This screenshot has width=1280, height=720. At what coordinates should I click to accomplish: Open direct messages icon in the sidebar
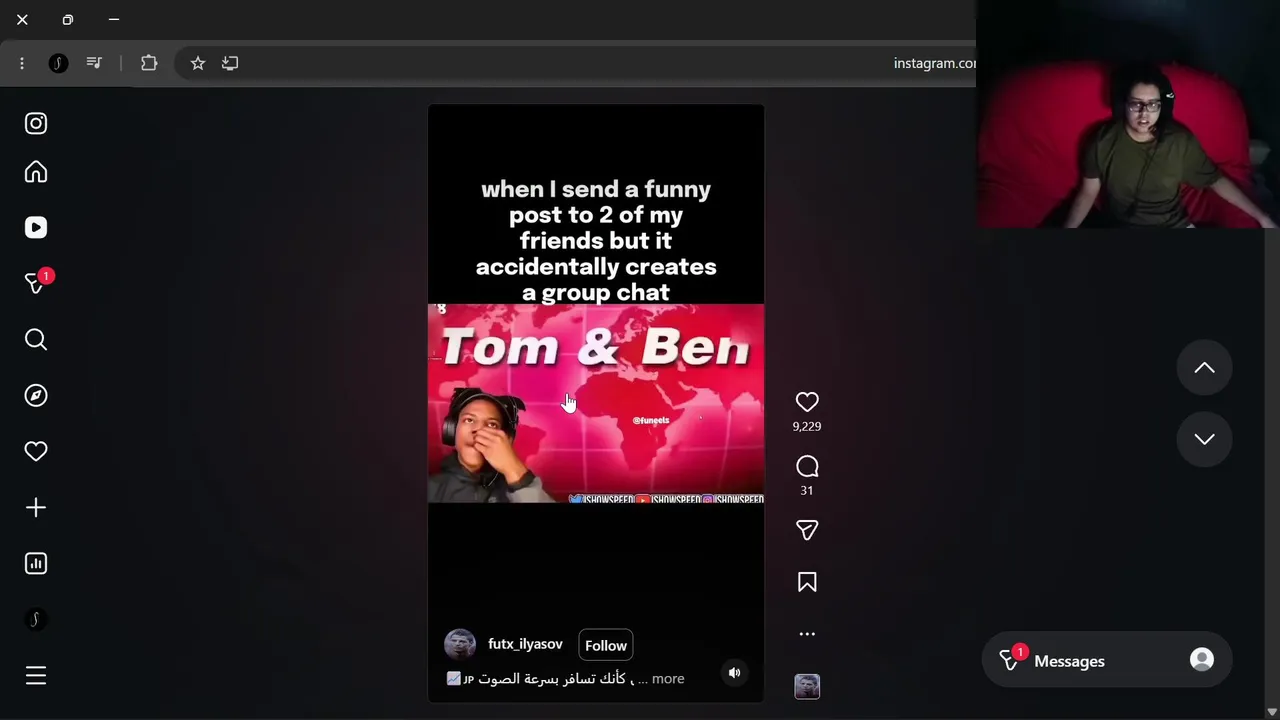[36, 284]
